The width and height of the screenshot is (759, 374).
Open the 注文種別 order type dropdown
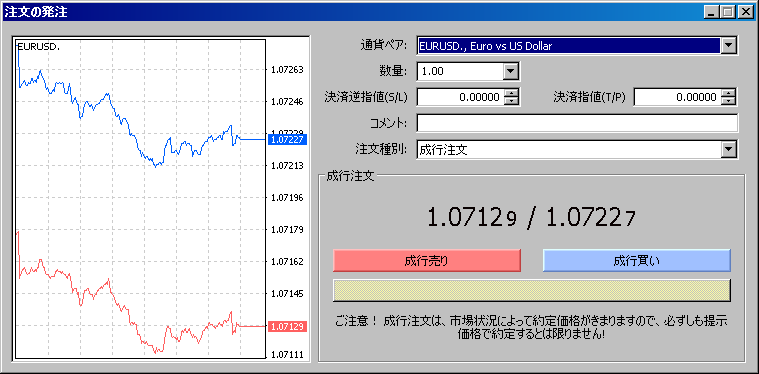[x=728, y=150]
